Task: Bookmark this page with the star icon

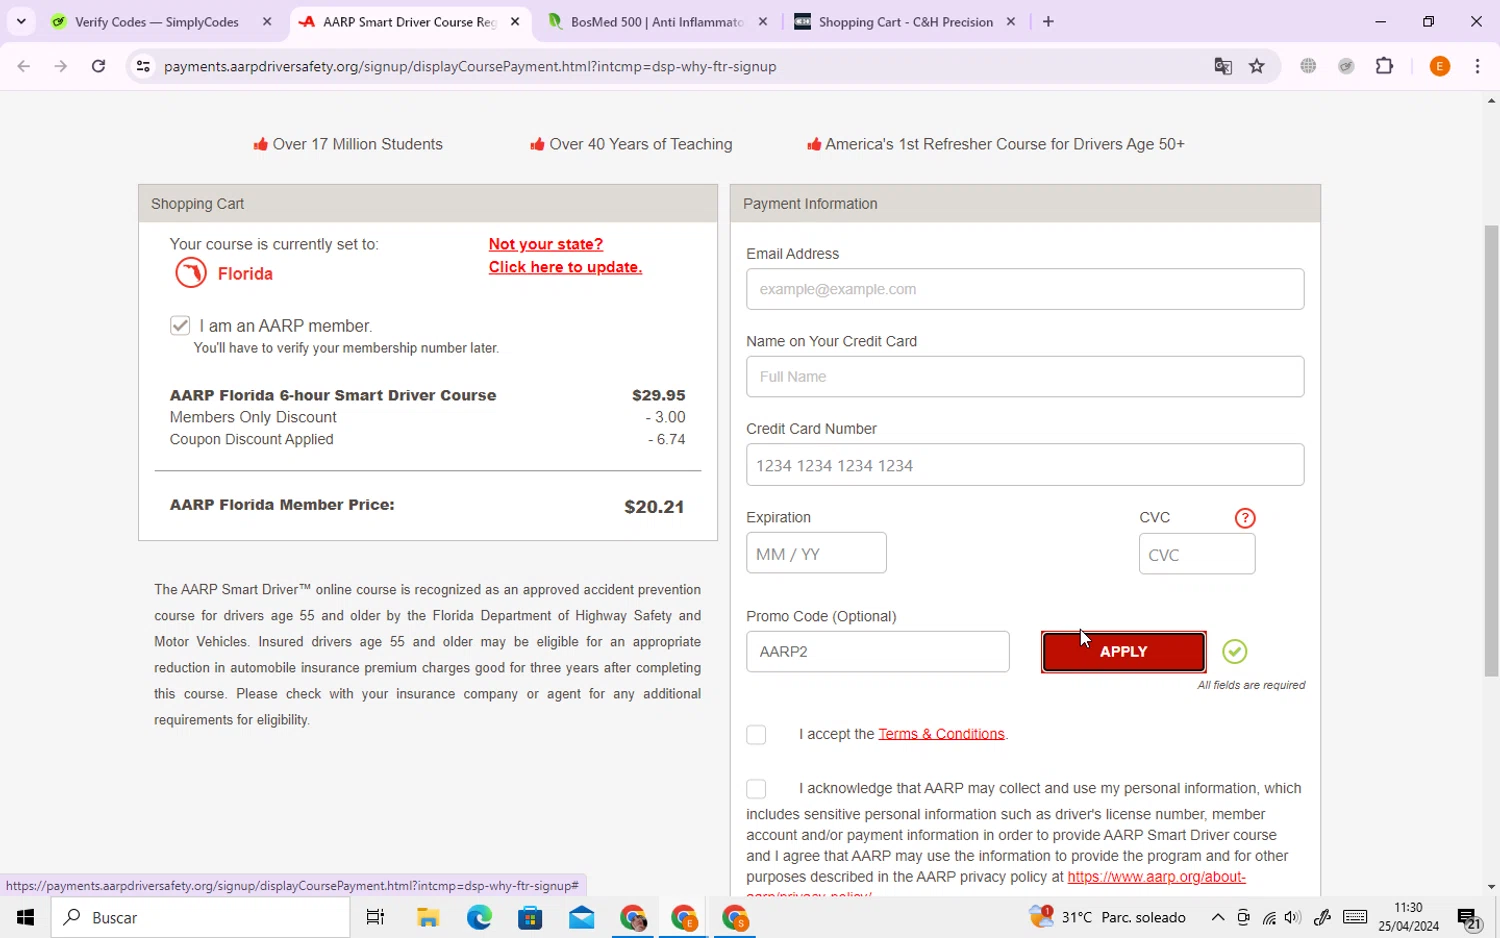Action: 1257,66
